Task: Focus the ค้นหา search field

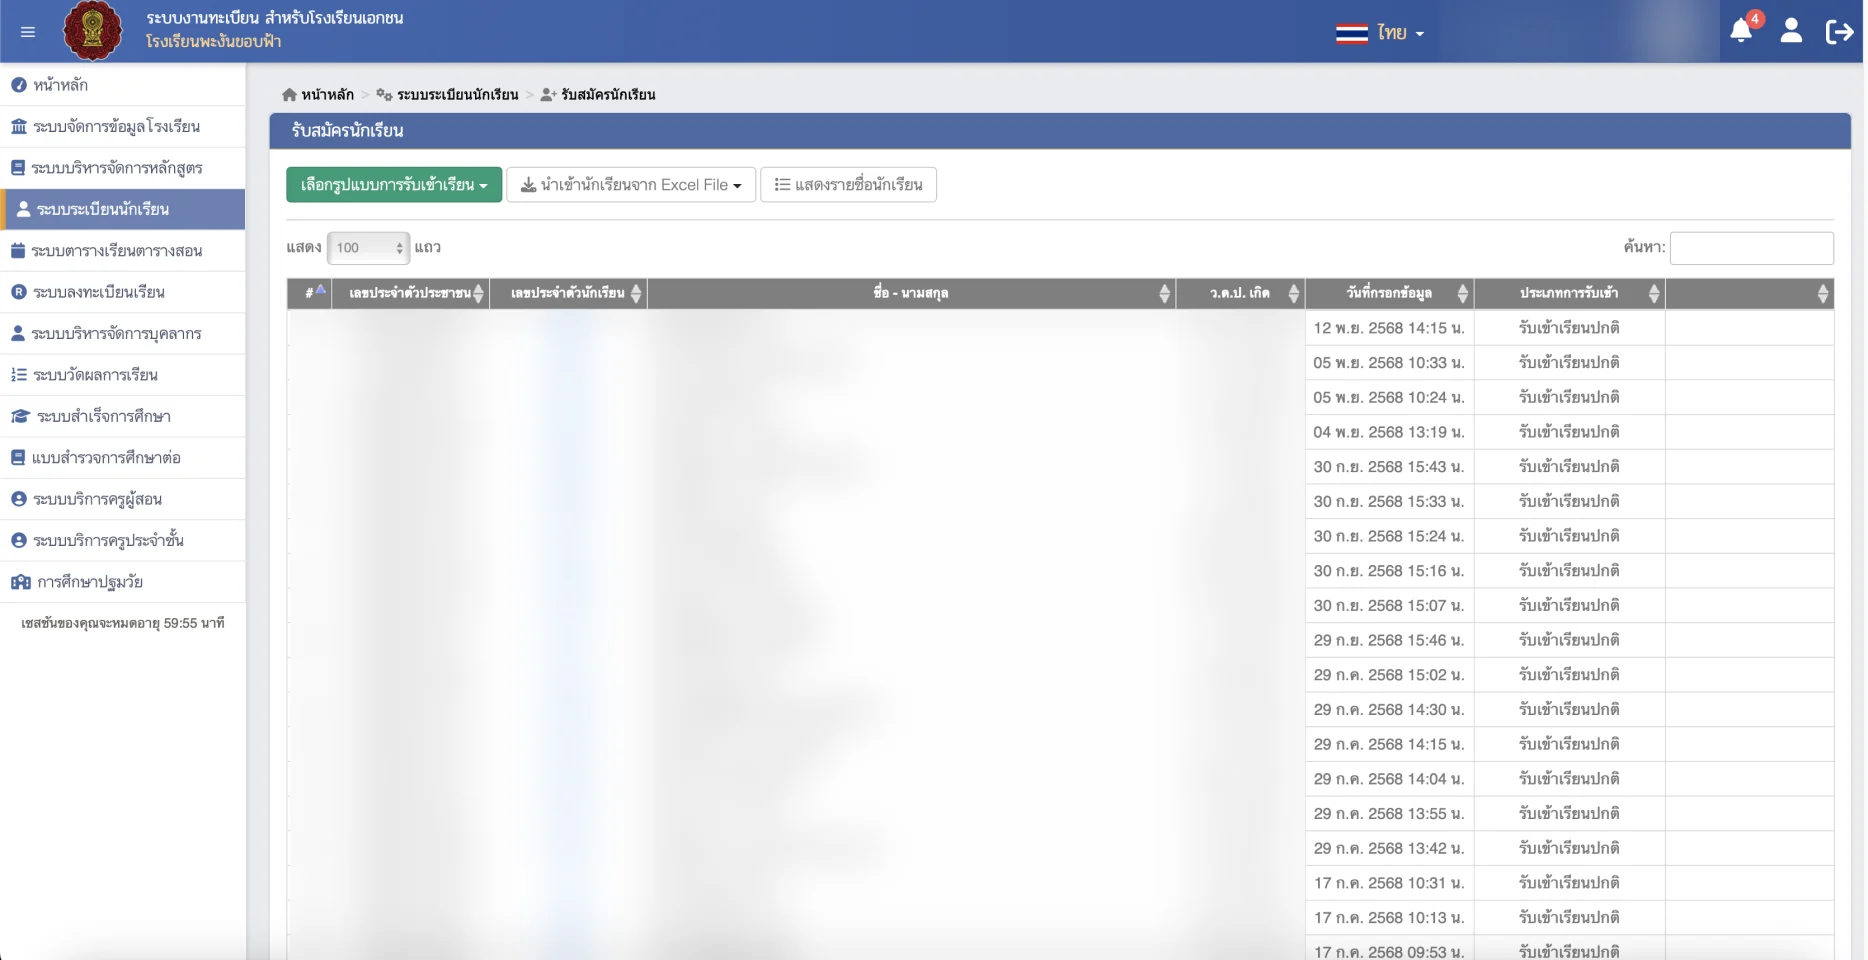Action: [x=1751, y=248]
